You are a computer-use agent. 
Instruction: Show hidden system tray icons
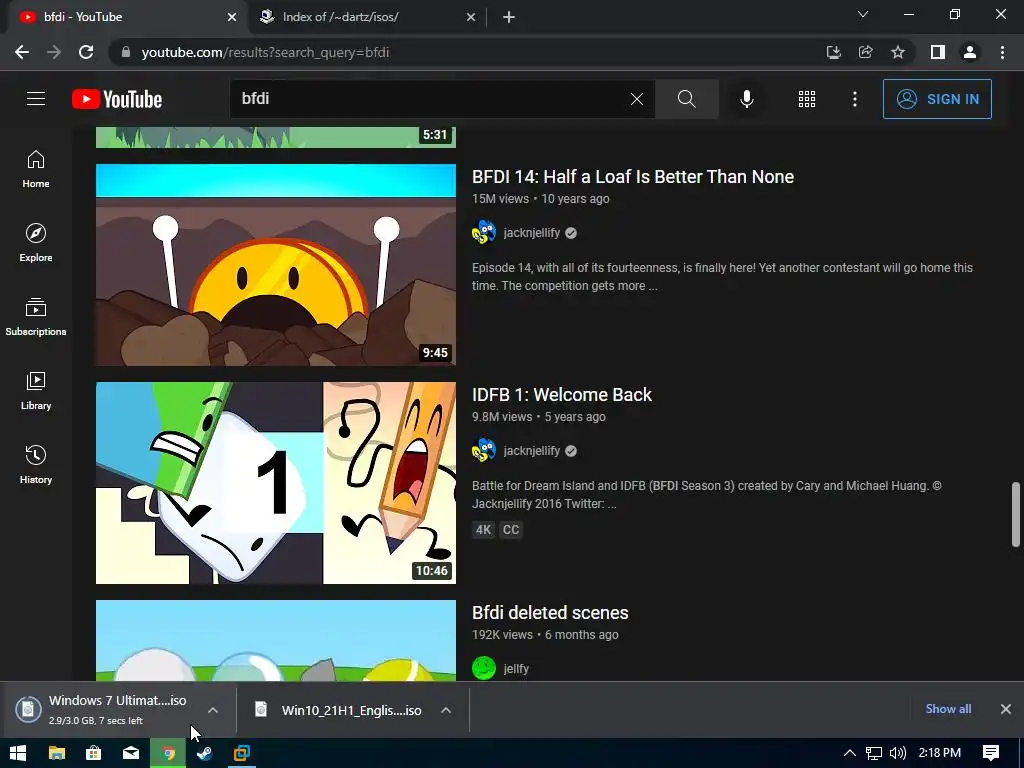850,753
